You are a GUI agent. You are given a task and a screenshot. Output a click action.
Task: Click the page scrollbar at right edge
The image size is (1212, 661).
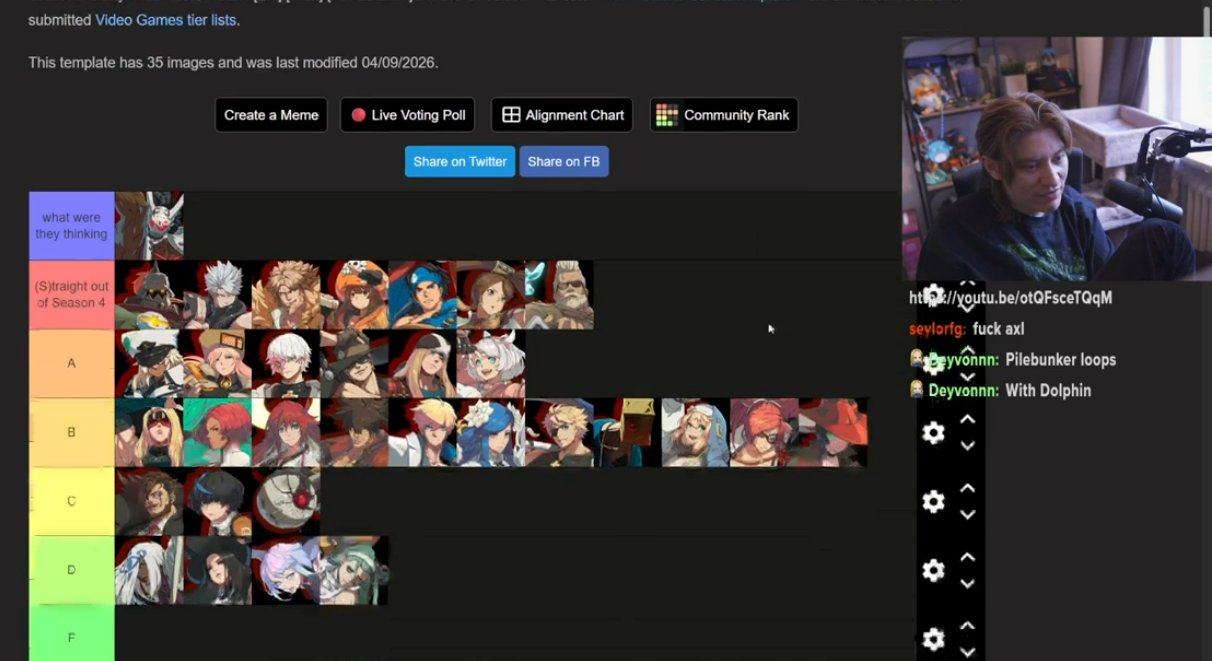[1205, 22]
